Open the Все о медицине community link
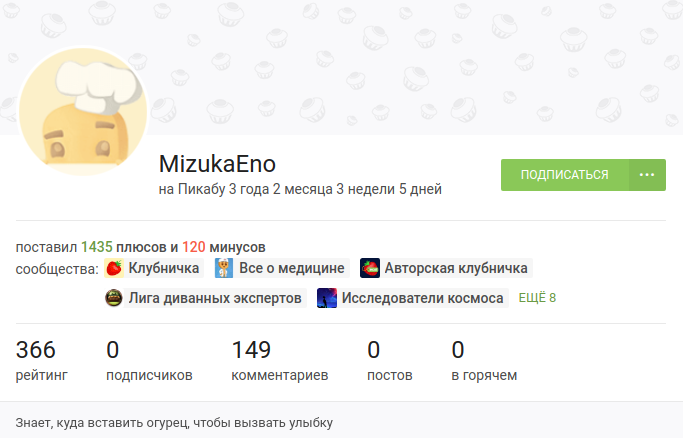 click(292, 268)
